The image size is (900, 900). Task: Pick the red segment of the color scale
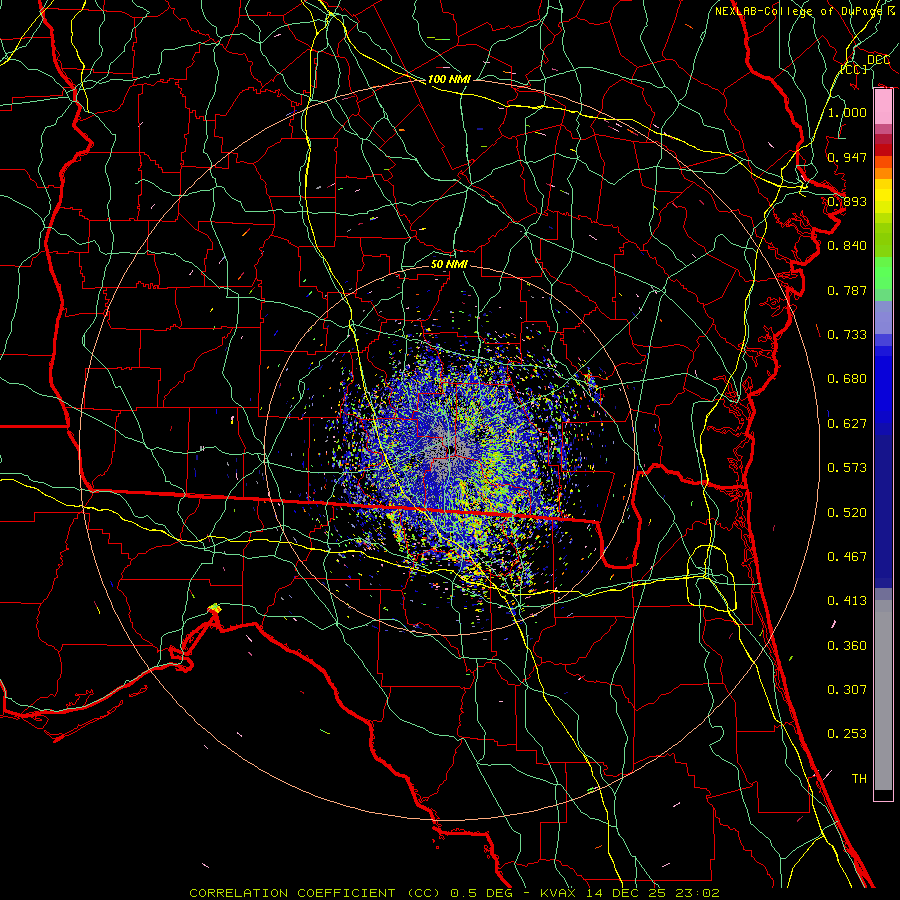883,149
